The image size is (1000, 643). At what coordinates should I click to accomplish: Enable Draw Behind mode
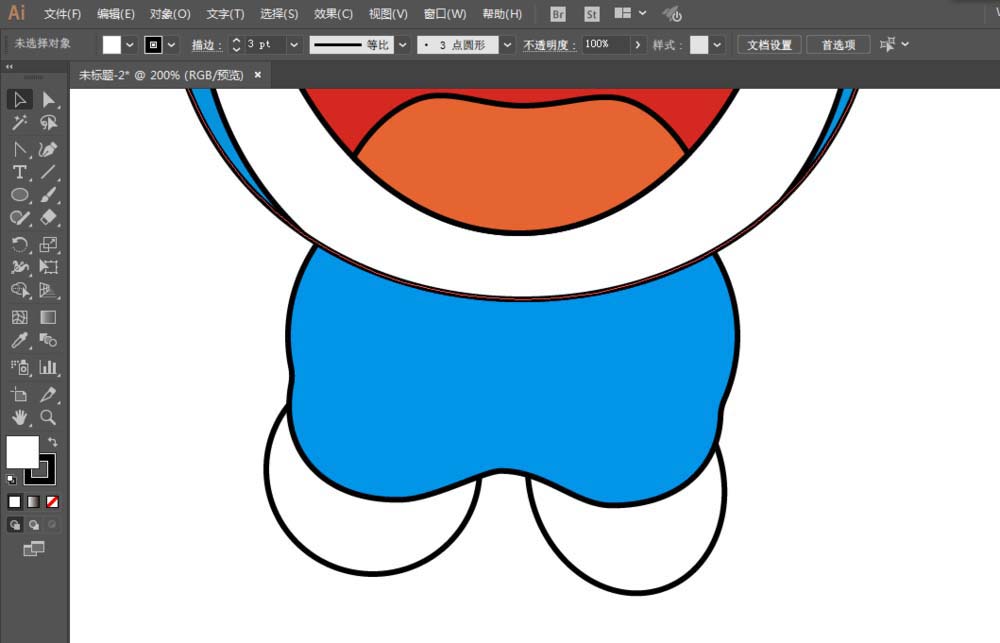coord(34,525)
